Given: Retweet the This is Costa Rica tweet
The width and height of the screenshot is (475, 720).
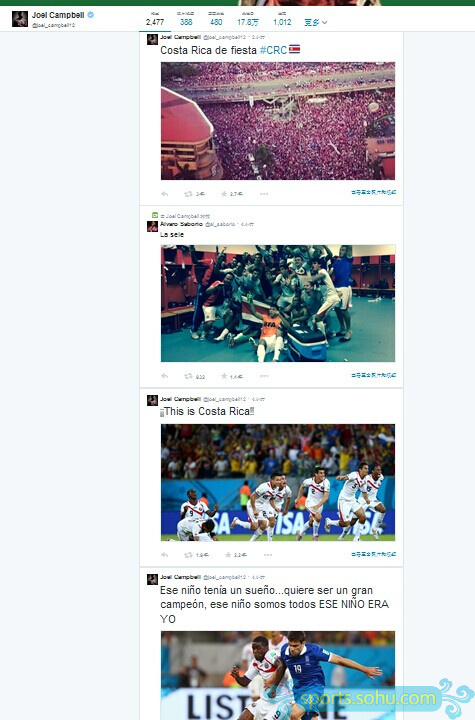Looking at the screenshot, I should pos(188,555).
